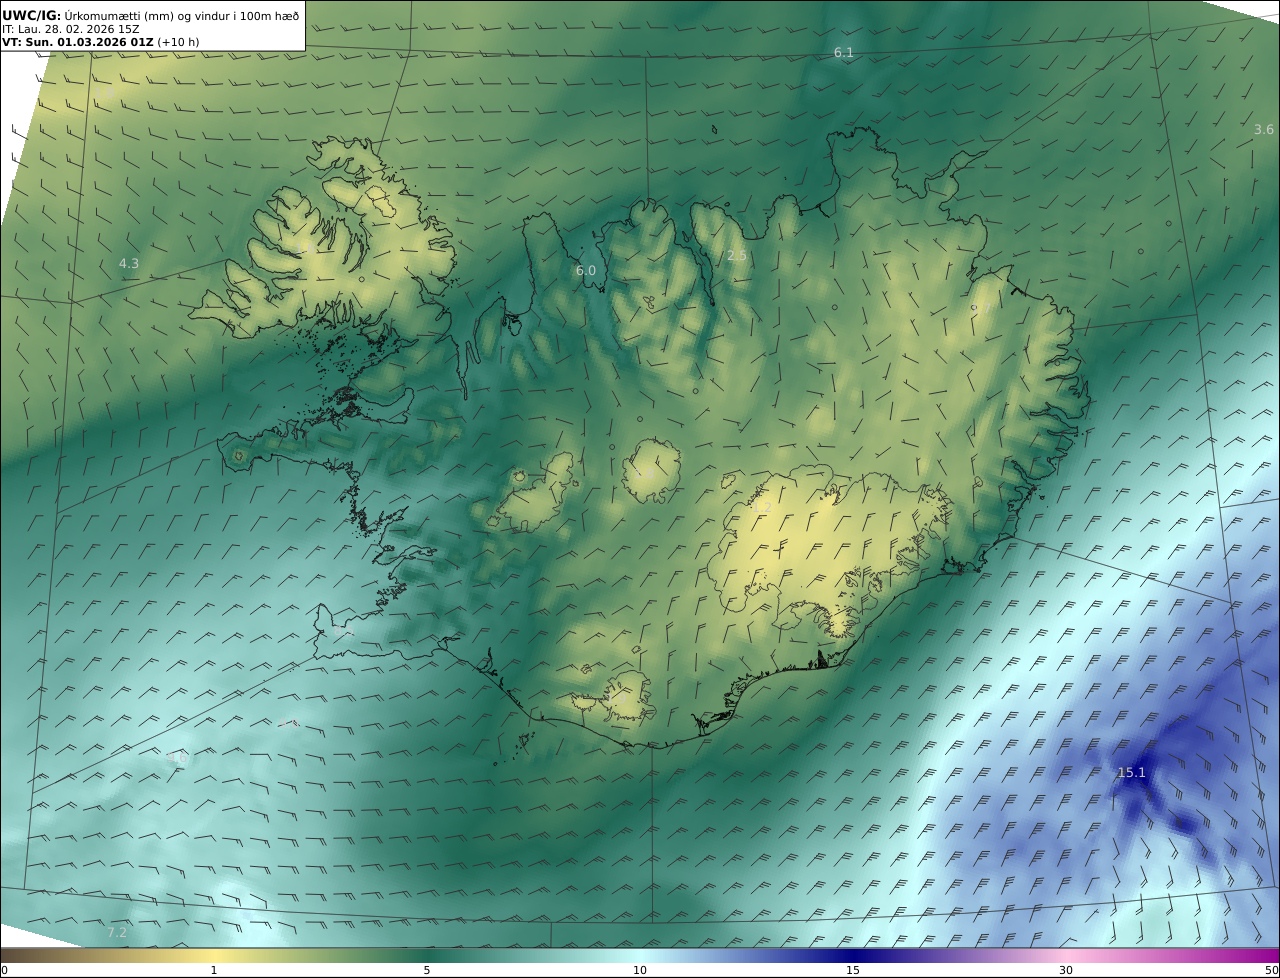The width and height of the screenshot is (1280, 978).
Task: Click the colorbar tick label 10
Action: coord(640,970)
